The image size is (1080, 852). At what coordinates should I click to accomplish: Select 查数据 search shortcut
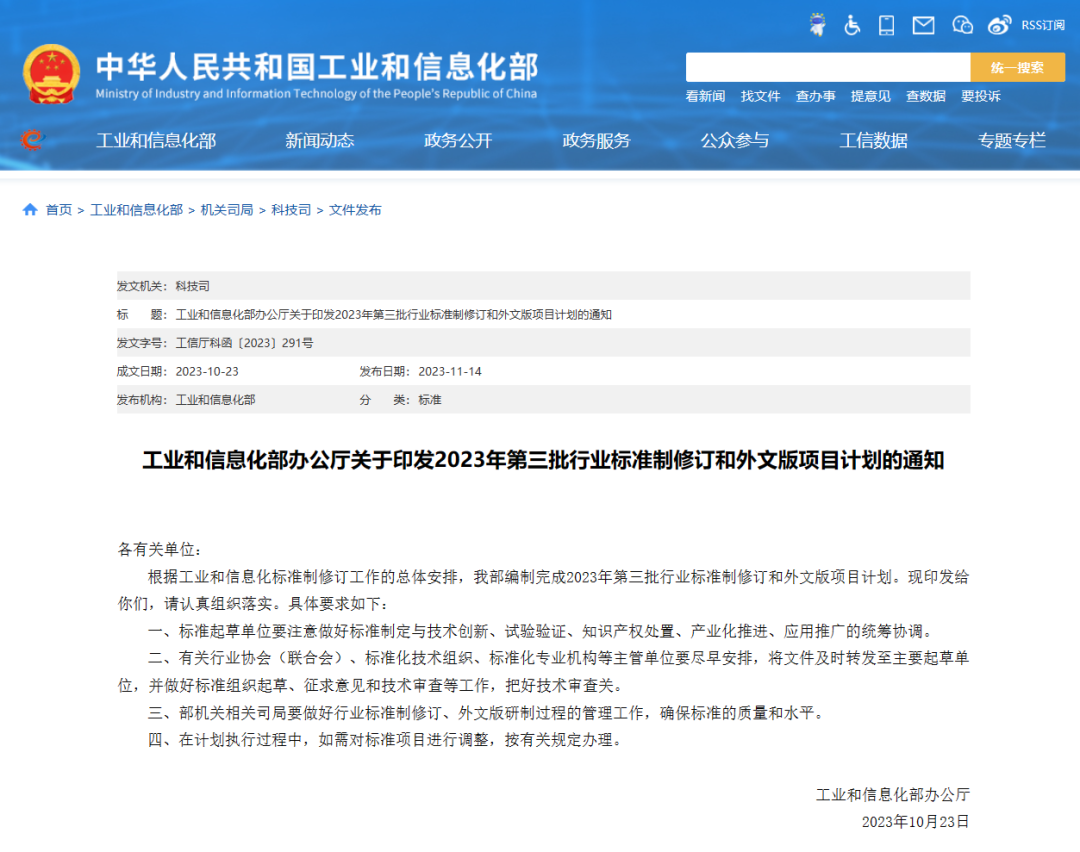click(926, 96)
